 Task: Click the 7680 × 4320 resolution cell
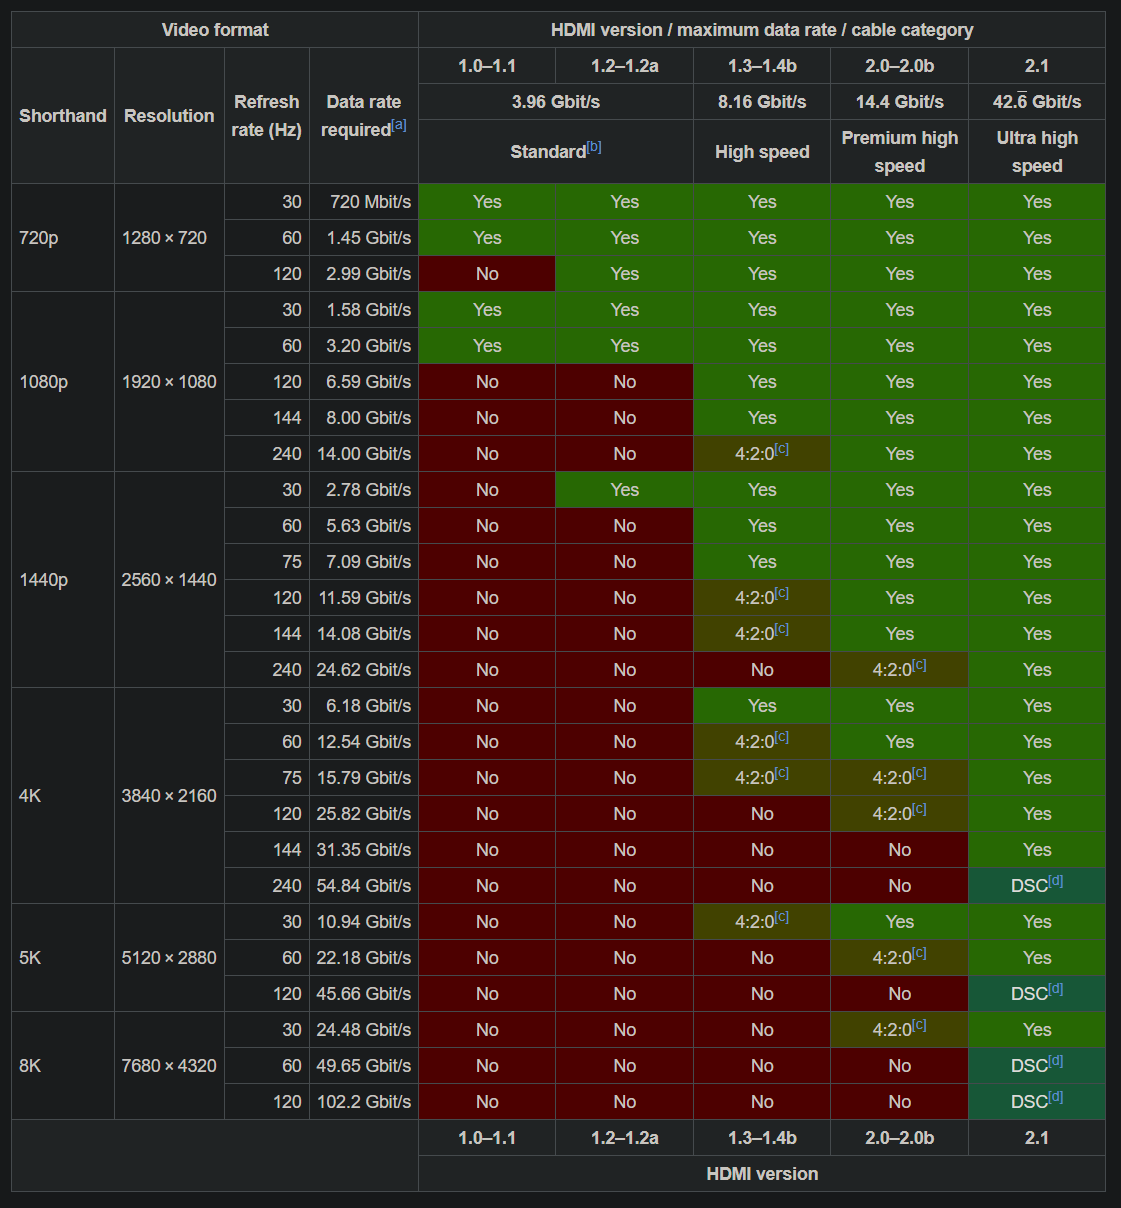point(169,1066)
